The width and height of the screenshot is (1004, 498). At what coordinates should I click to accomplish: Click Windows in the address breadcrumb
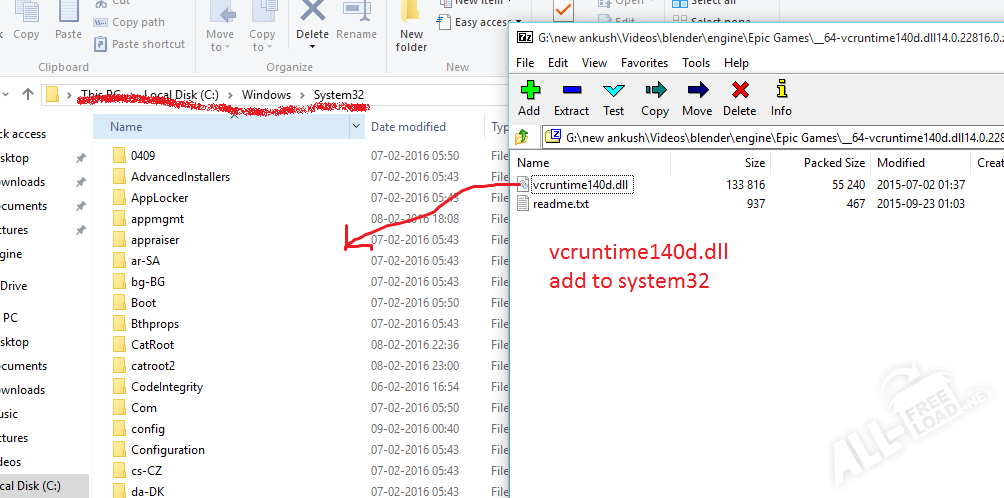pos(266,95)
